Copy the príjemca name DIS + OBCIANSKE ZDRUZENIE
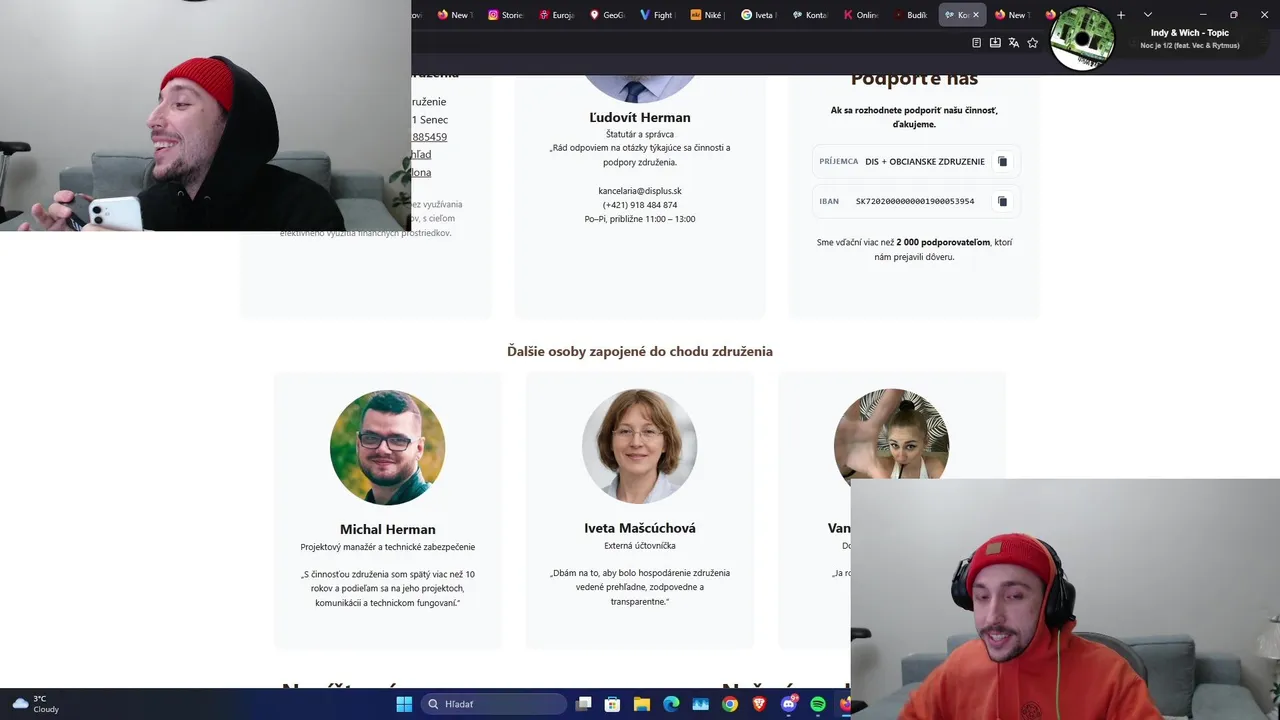 tap(1002, 161)
